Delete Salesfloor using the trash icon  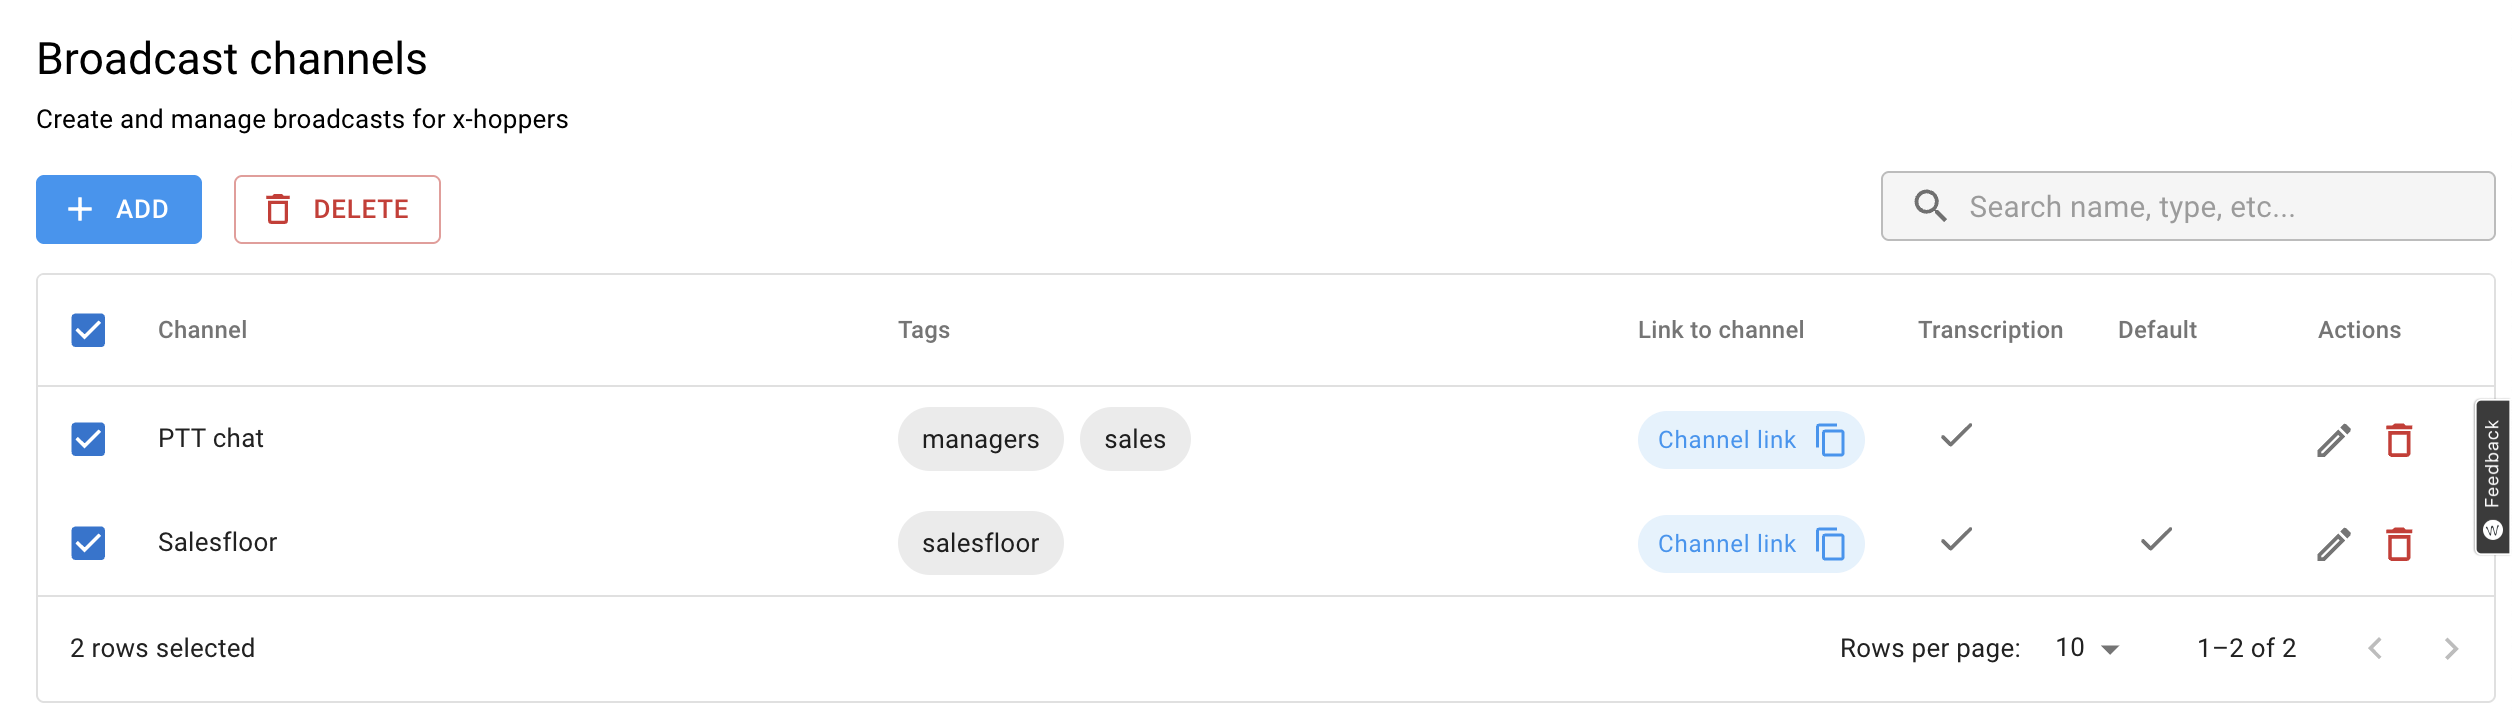coord(2397,544)
